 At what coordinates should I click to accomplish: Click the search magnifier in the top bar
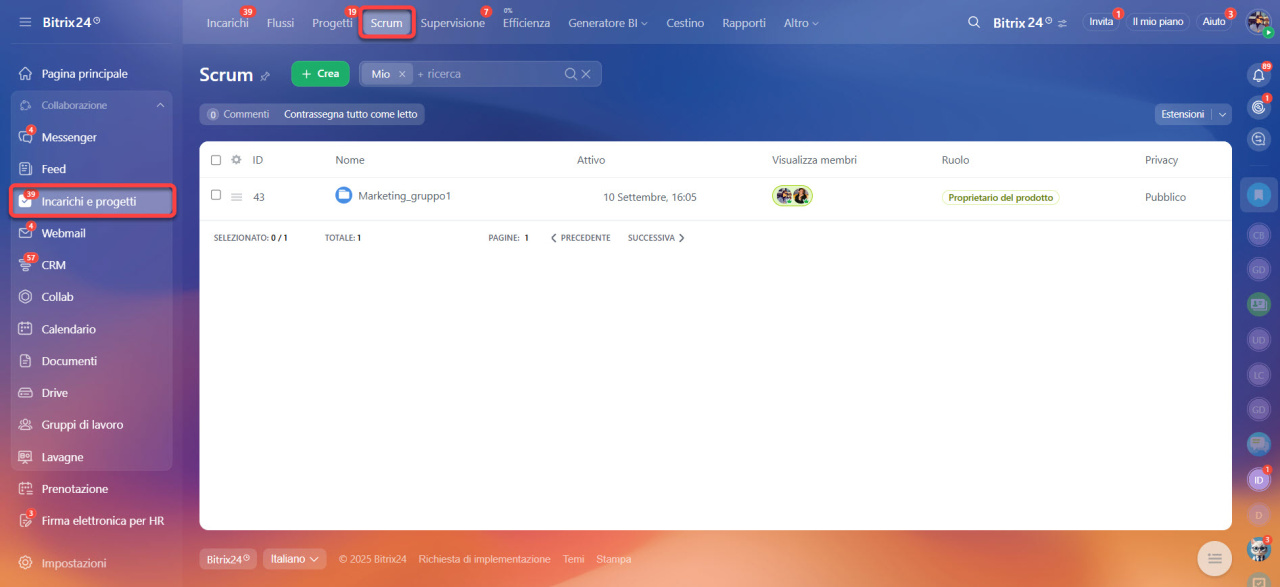click(x=974, y=22)
